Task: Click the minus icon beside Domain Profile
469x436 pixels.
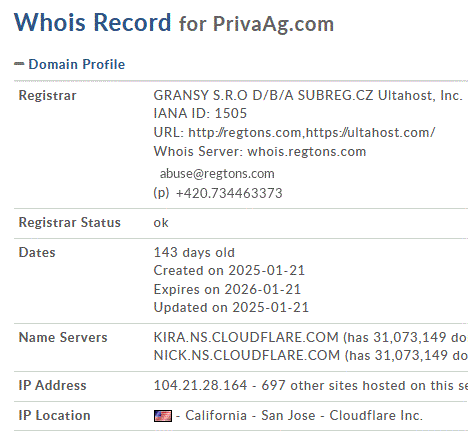Action: 19,64
